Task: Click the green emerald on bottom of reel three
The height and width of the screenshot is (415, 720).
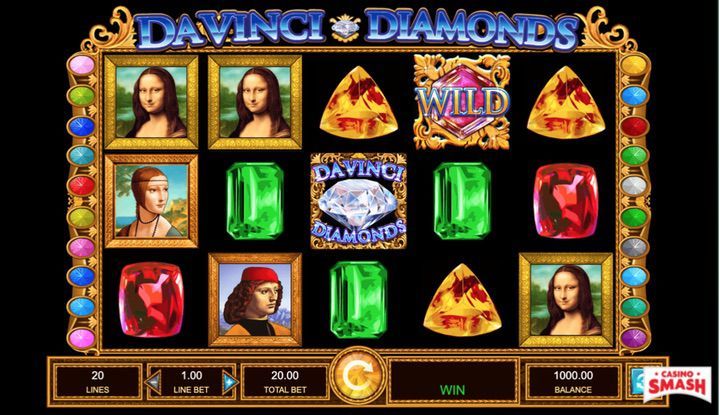Action: [x=358, y=299]
